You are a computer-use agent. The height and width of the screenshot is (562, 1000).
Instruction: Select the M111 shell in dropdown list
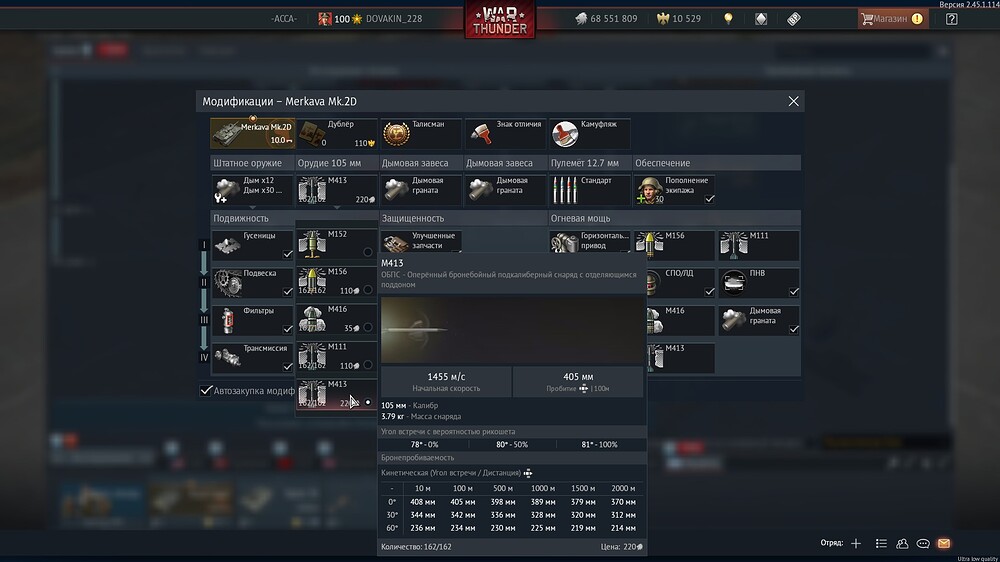point(336,356)
